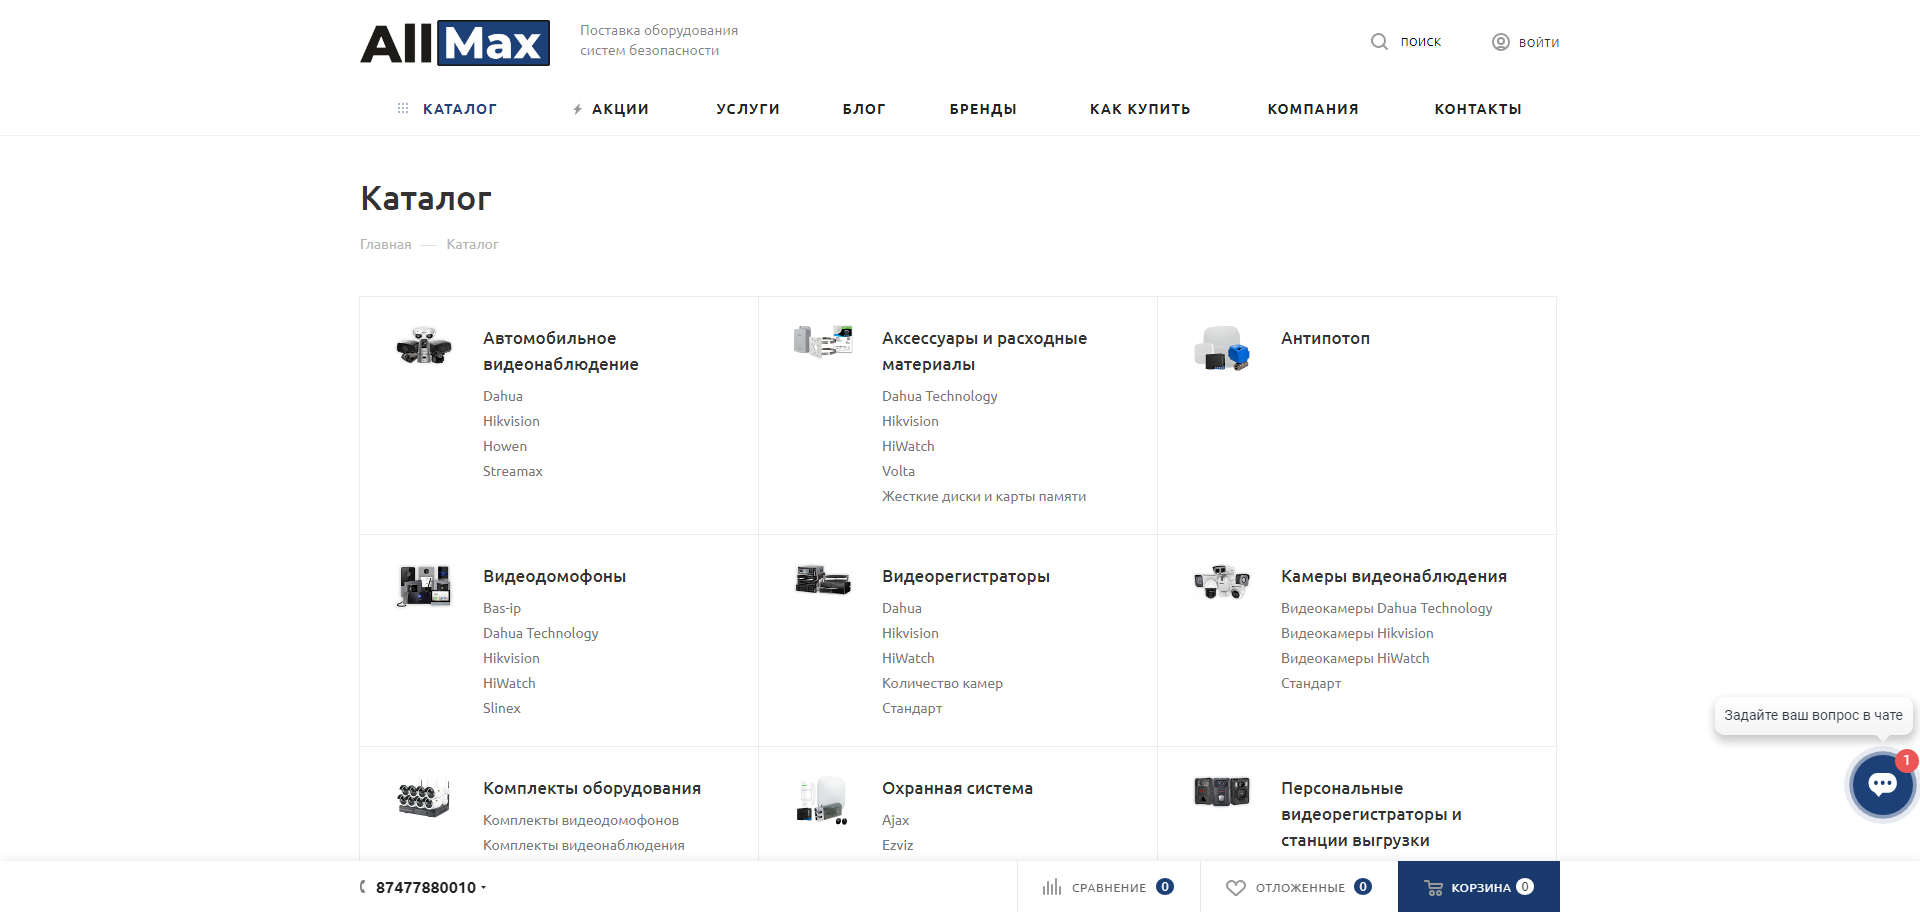Screen dimensions: 1920x912
Task: Open Охранная система category image
Action: tap(823, 800)
